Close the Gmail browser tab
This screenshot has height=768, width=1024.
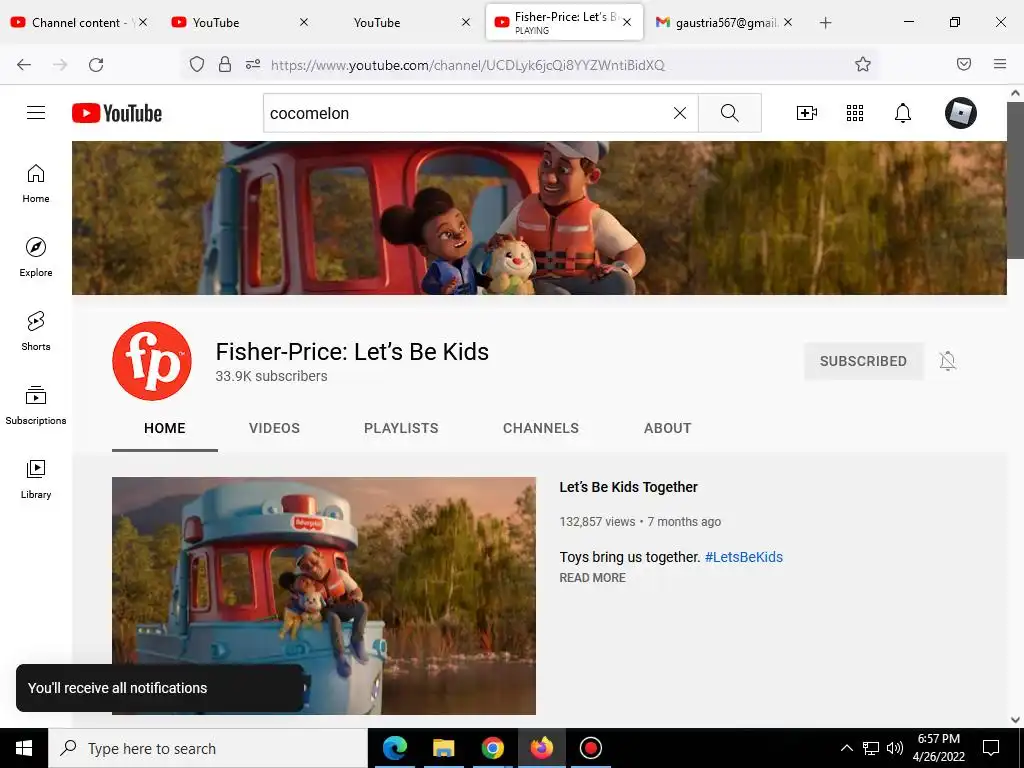tap(788, 23)
